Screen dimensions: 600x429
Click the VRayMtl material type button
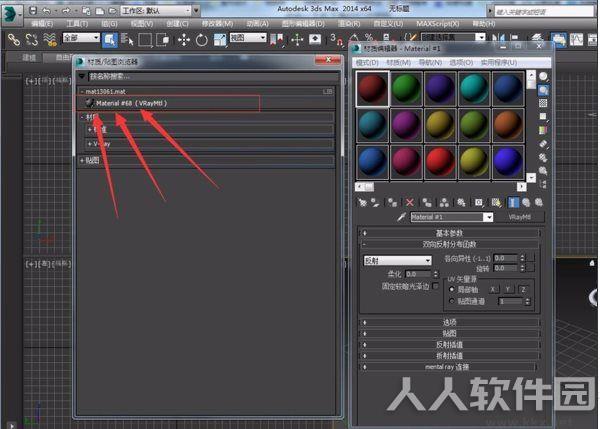[520, 217]
